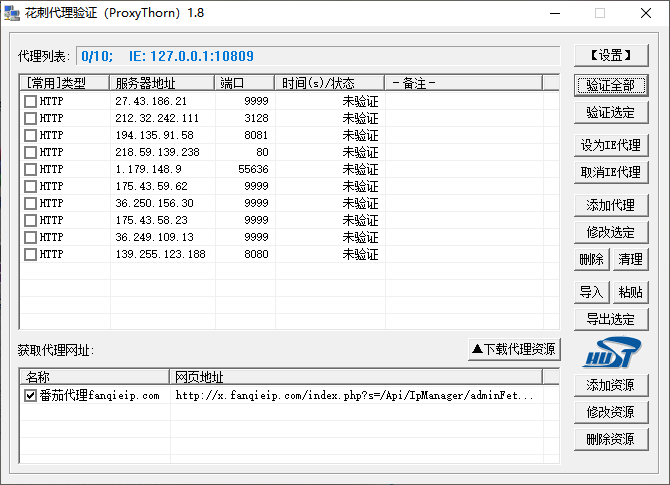Image resolution: width=670 pixels, height=485 pixels.
Task: Enable the checkbox for 139.255.123.188
Action: 31,254
